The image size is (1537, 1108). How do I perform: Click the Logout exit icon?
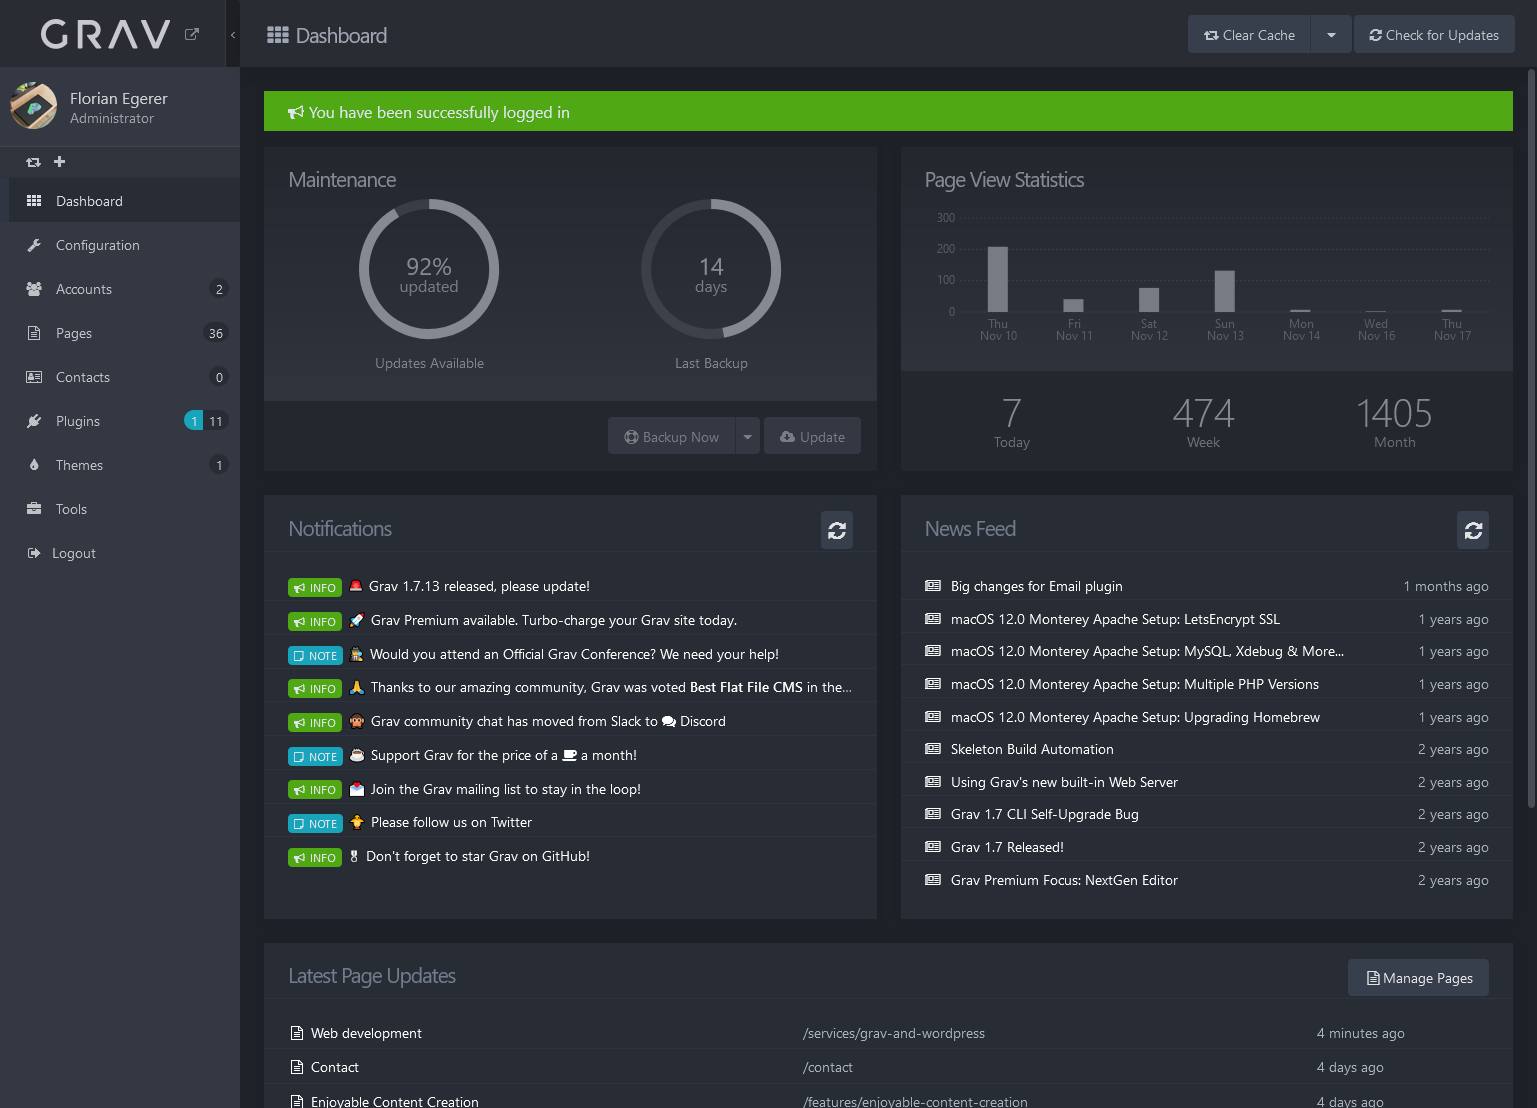[x=34, y=553]
